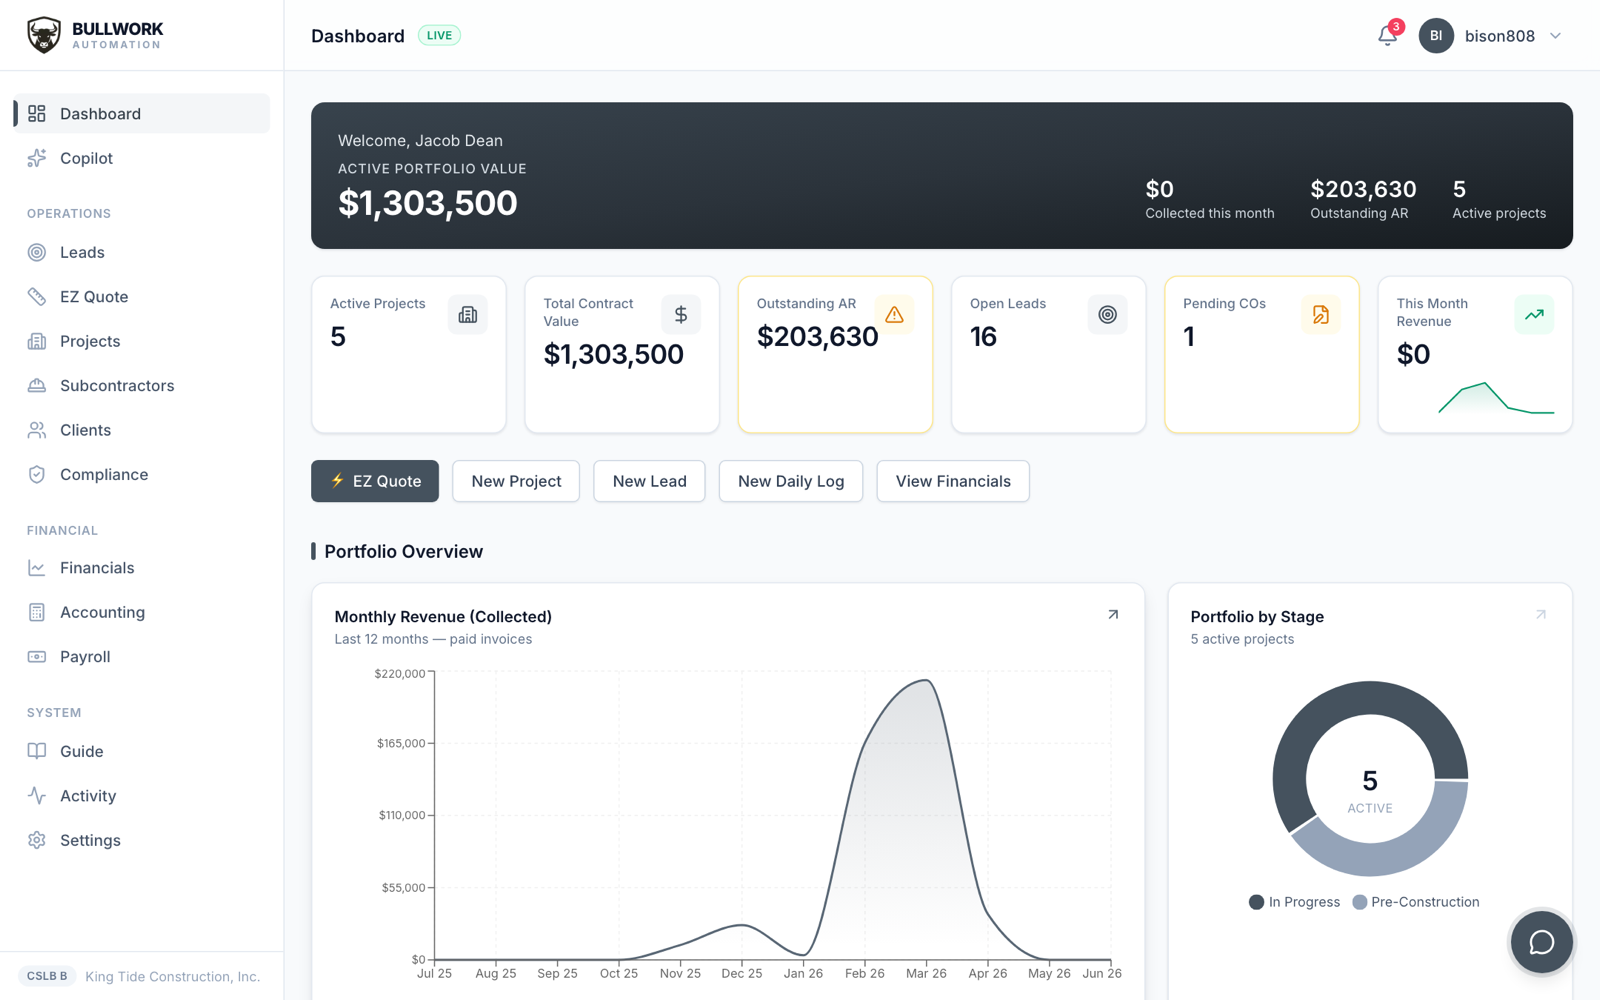1600x1000 pixels.
Task: Click the Active Projects card building icon
Action: pos(467,315)
